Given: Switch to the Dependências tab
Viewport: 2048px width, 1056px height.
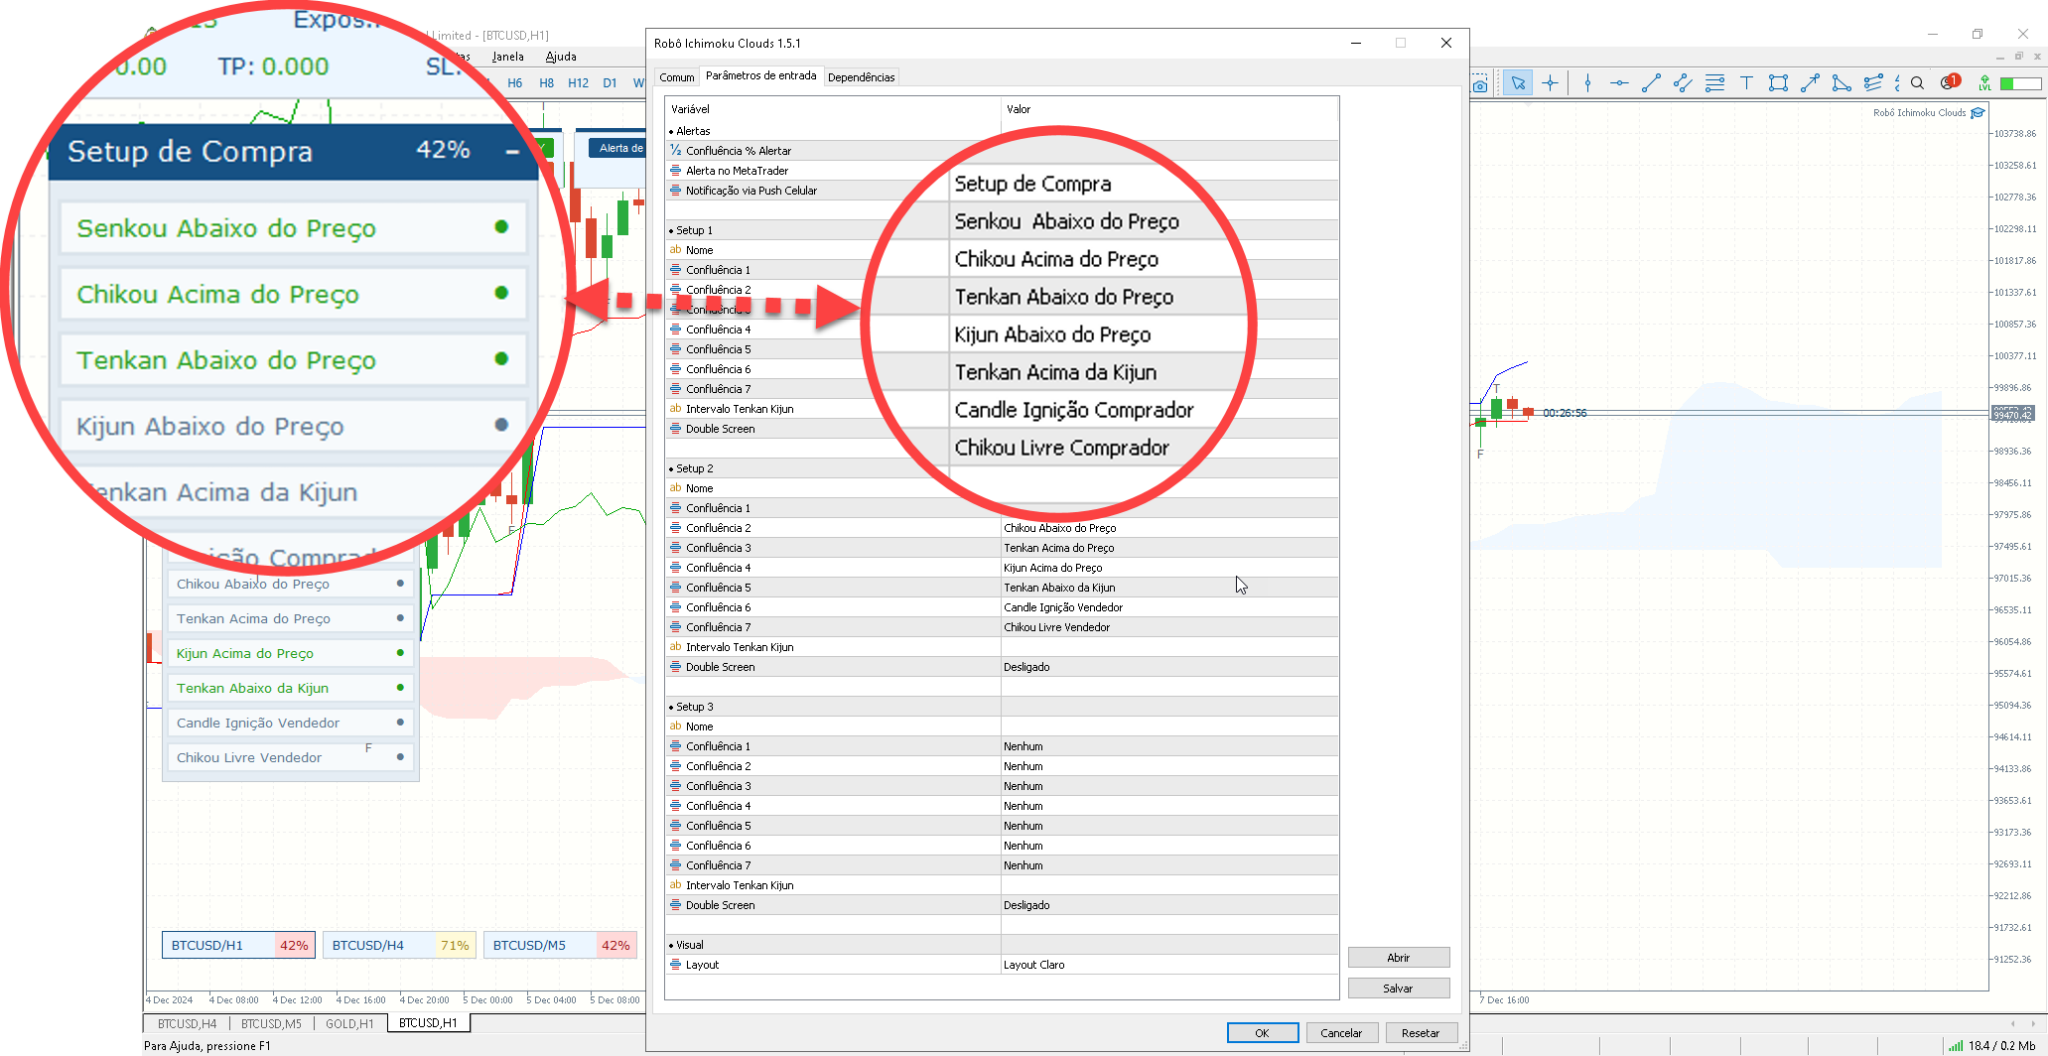Looking at the screenshot, I should point(861,77).
